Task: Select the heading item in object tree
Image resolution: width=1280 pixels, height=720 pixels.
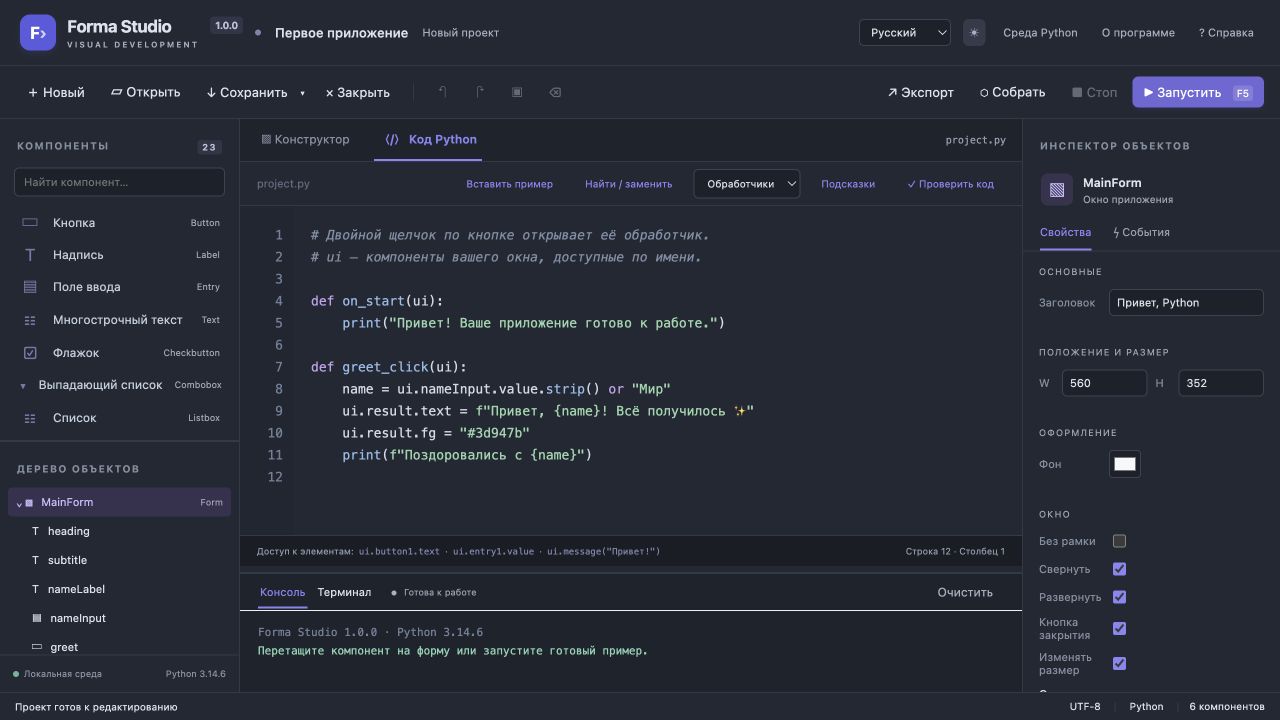Action: click(119, 531)
